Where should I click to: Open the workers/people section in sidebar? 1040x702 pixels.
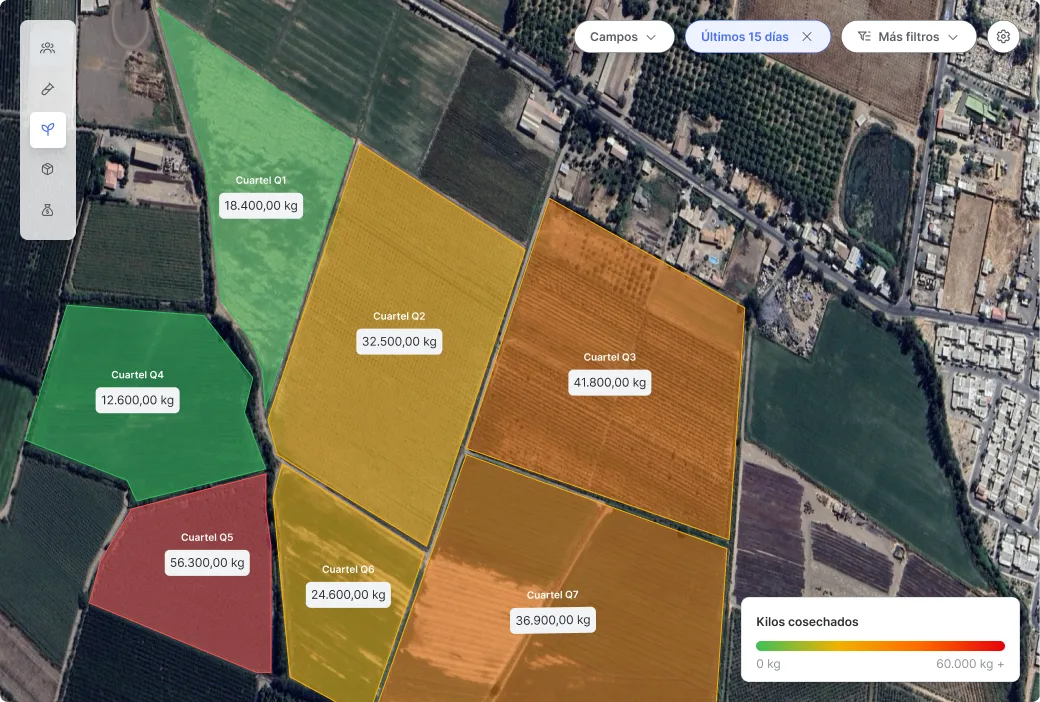[47, 48]
